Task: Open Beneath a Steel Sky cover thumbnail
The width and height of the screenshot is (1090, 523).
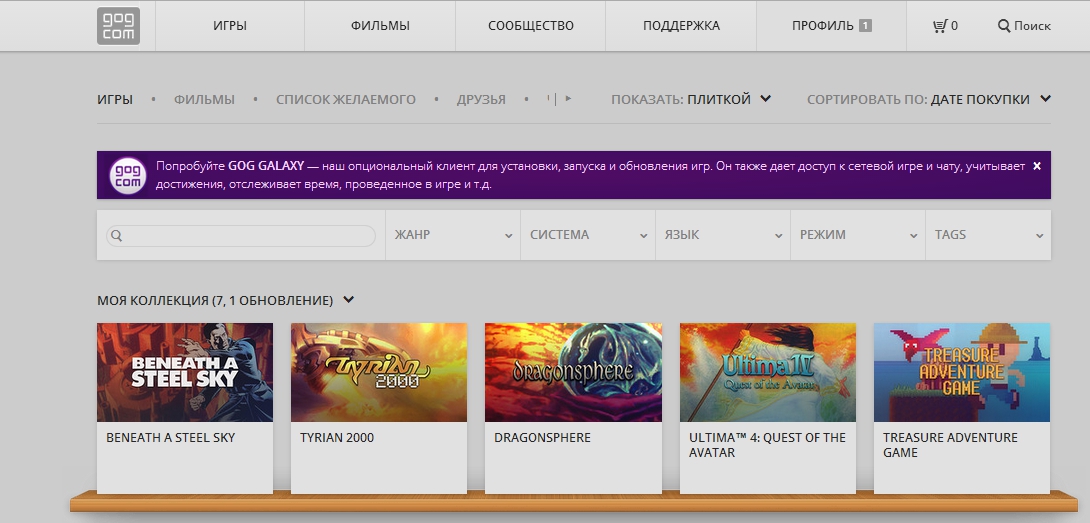Action: (x=185, y=372)
